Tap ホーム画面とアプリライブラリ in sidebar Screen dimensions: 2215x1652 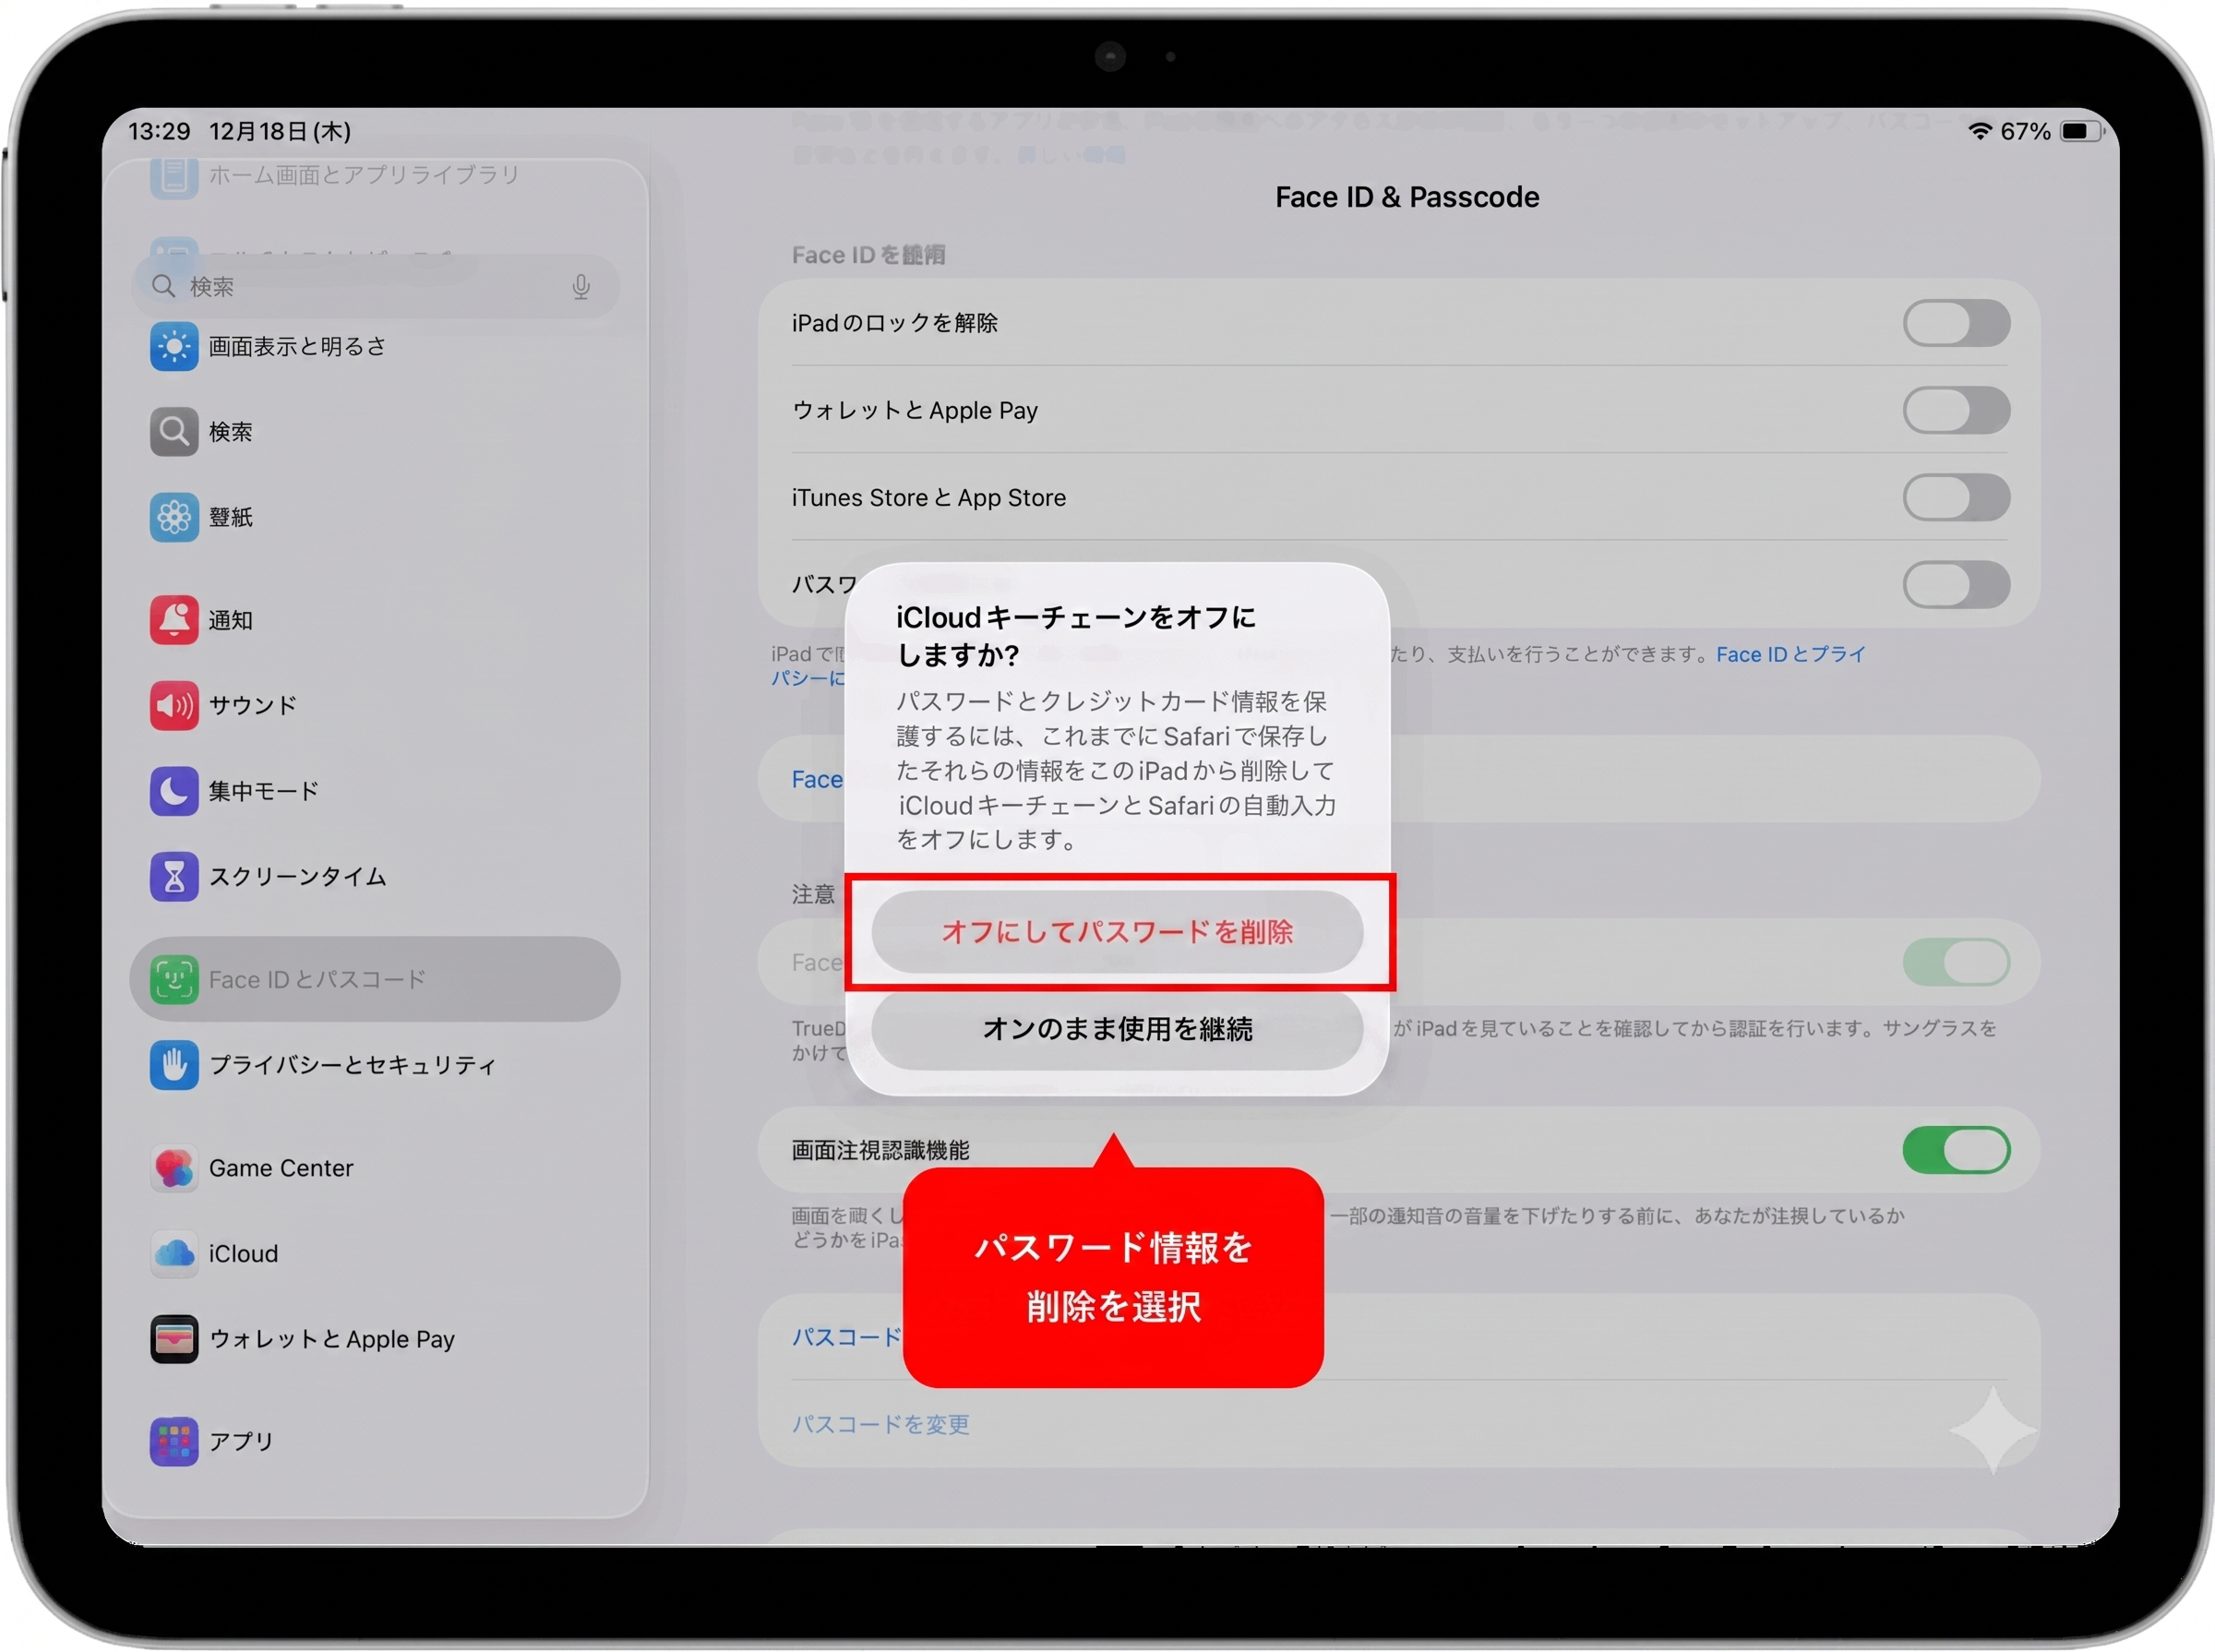[x=364, y=175]
